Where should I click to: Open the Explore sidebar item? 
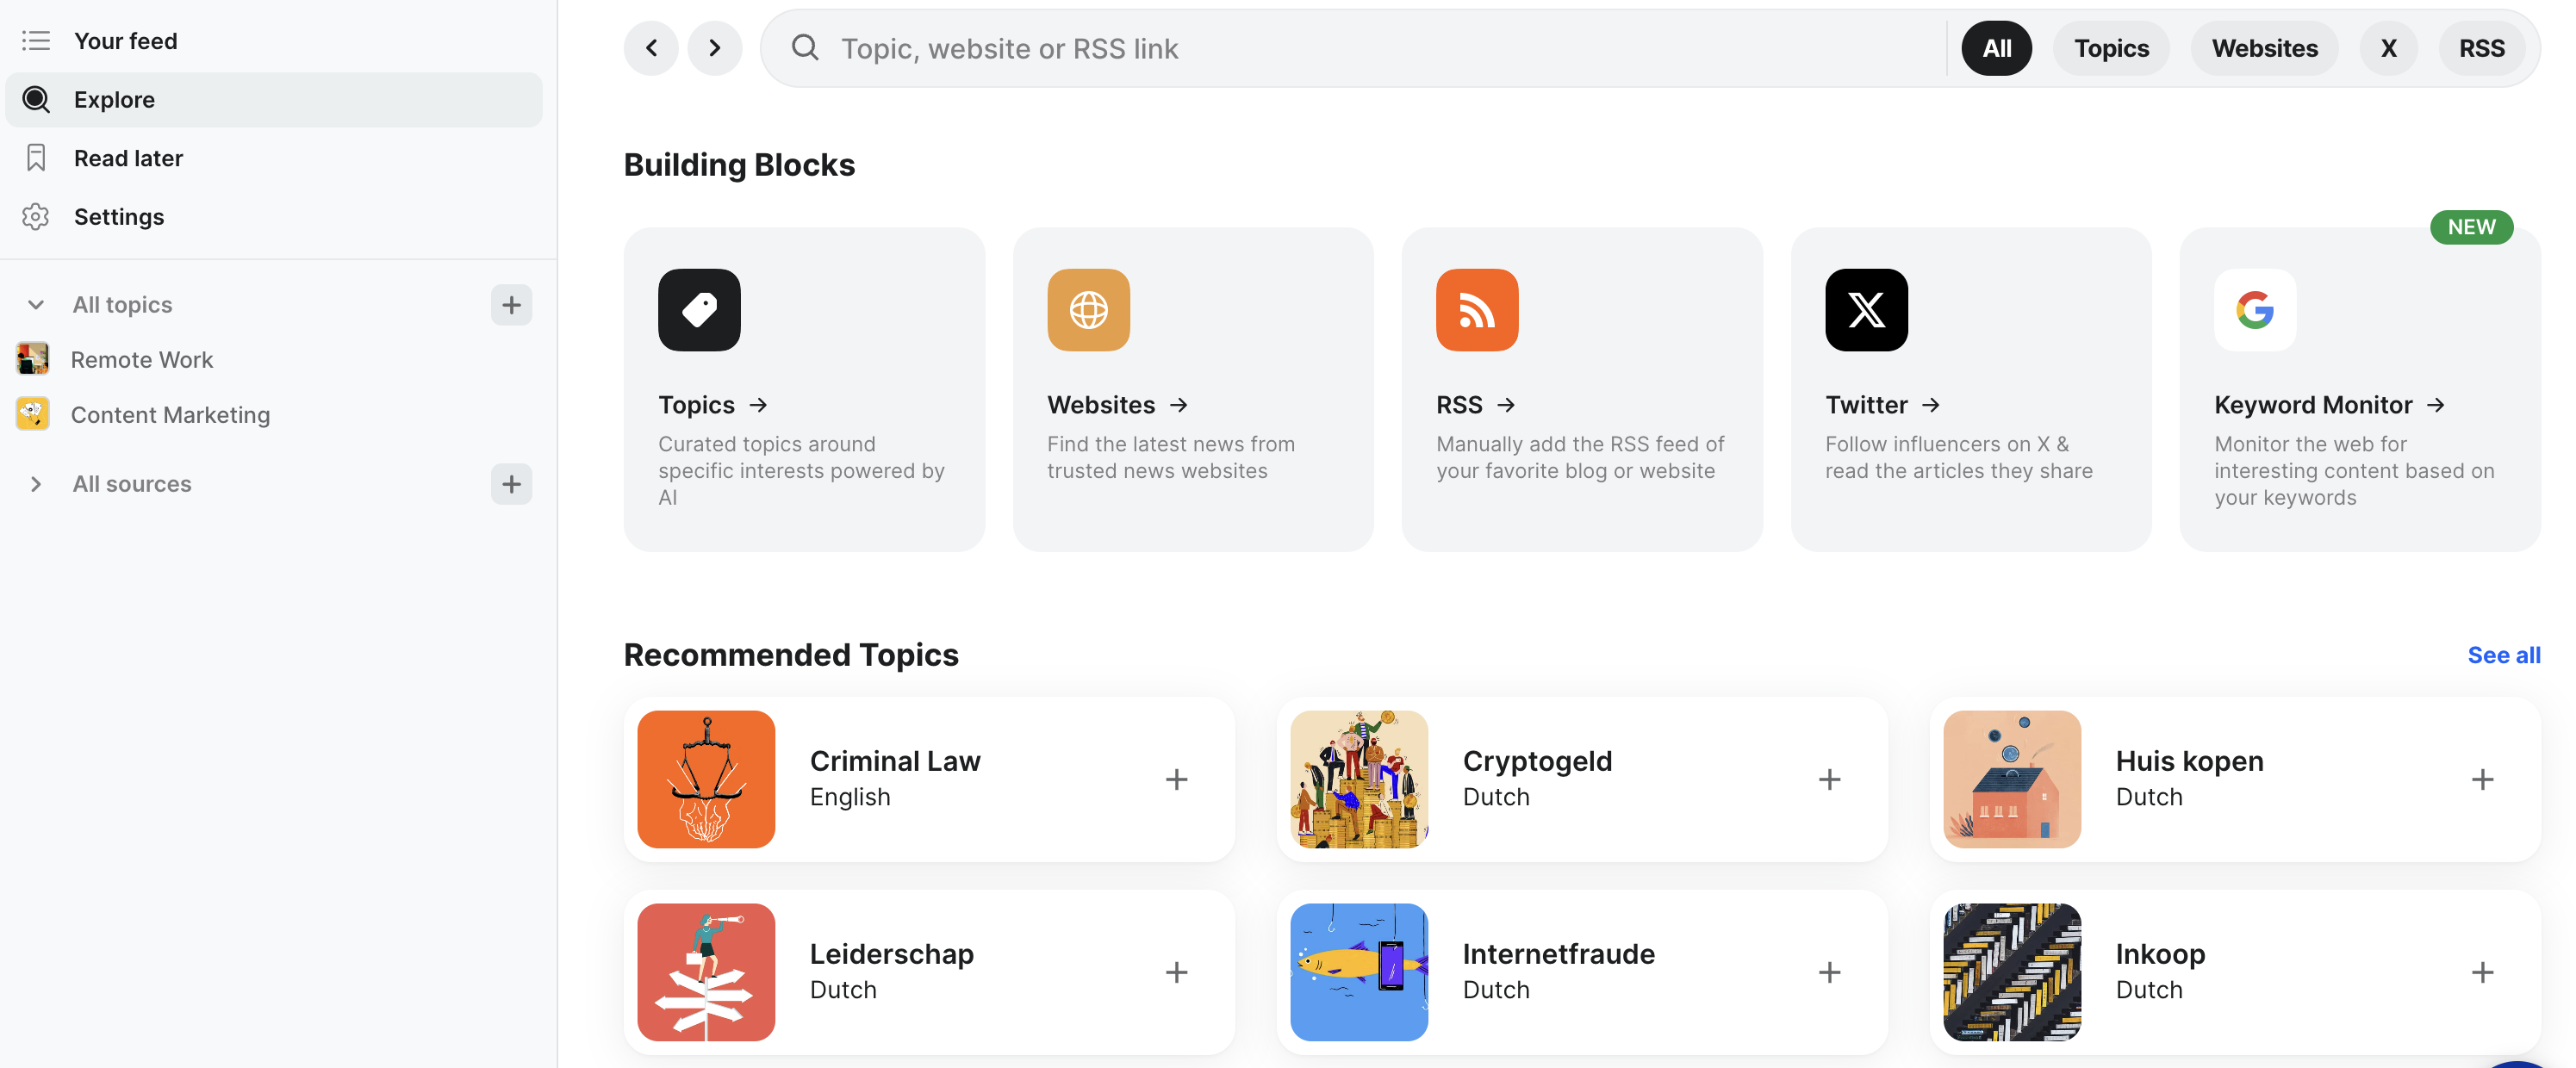(x=274, y=99)
